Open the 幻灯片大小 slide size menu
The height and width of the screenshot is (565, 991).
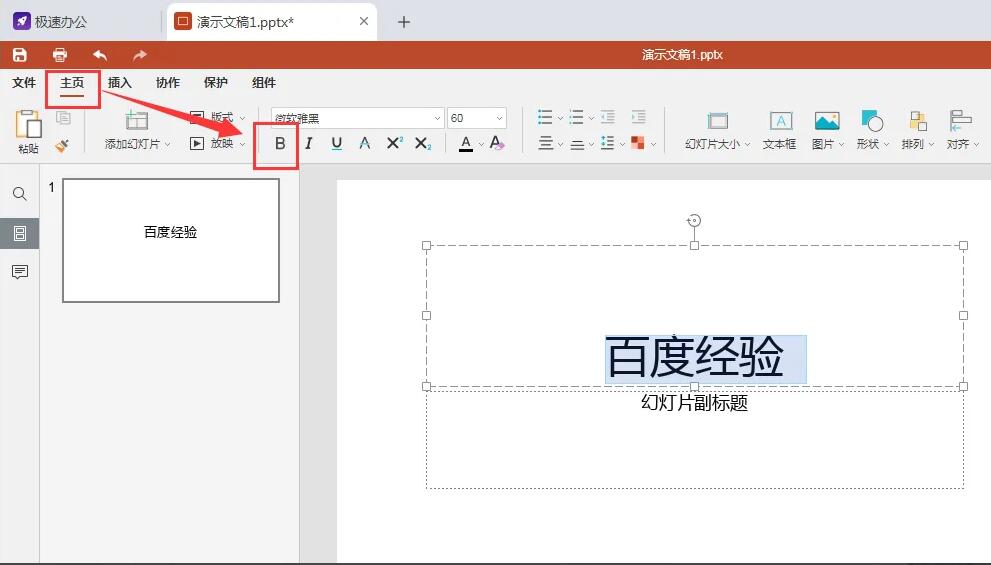717,131
